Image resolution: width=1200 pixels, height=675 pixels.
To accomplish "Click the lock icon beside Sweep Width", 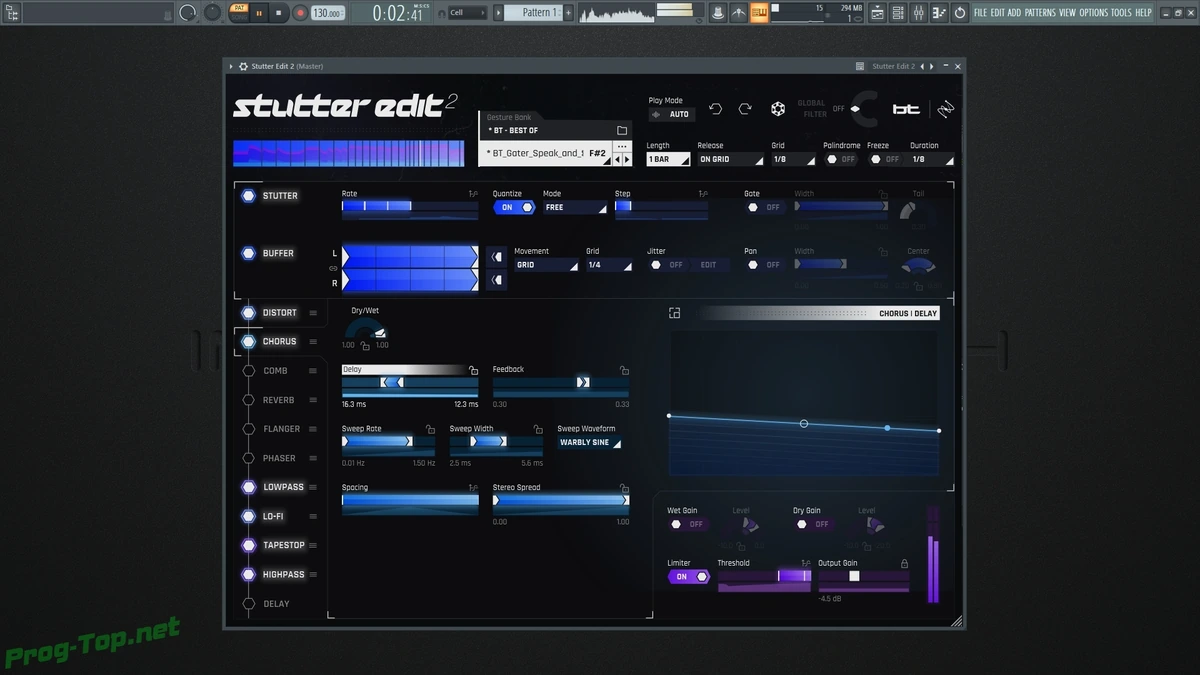I will pyautogui.click(x=537, y=429).
